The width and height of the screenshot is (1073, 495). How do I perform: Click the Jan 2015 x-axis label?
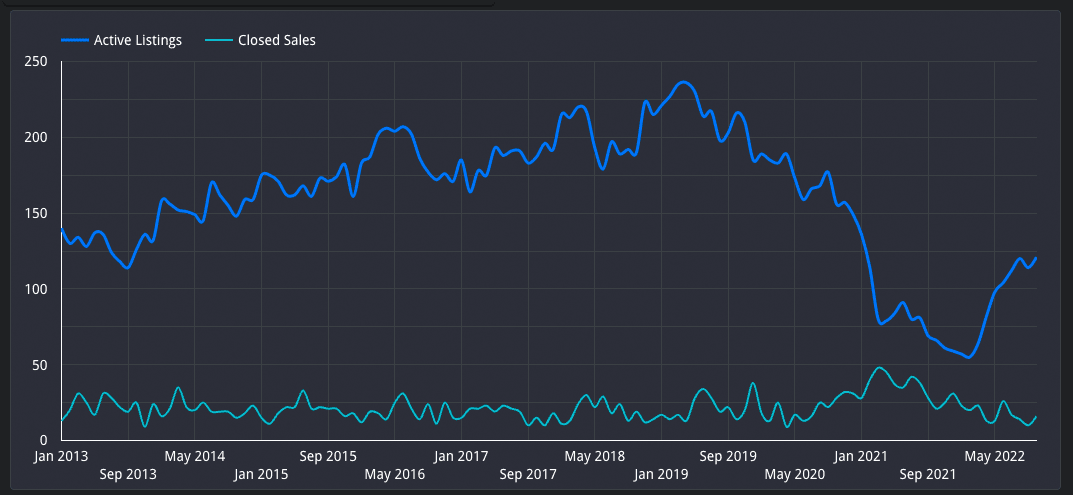(x=261, y=474)
